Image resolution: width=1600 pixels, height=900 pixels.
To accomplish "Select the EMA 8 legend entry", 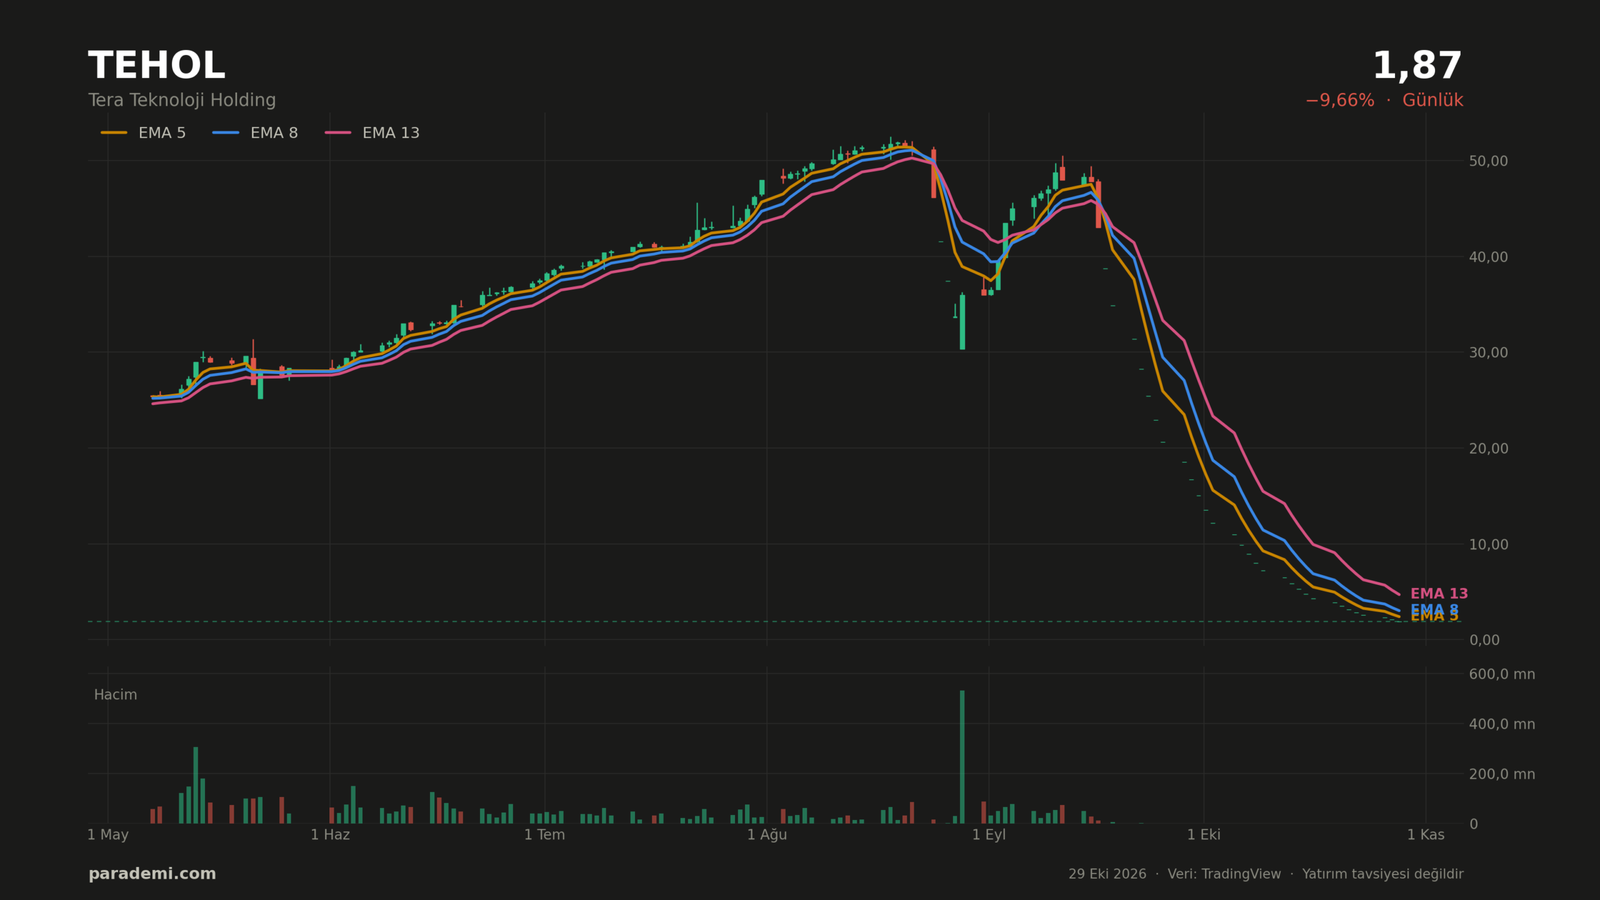I will click(255, 133).
